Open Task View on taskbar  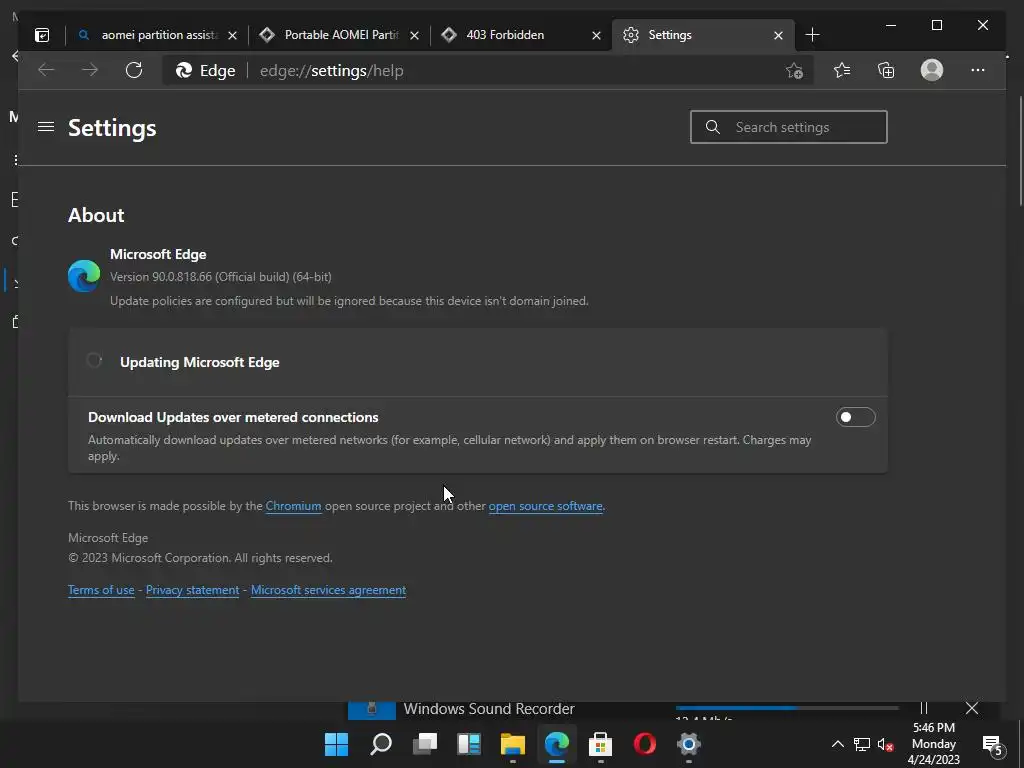424,744
